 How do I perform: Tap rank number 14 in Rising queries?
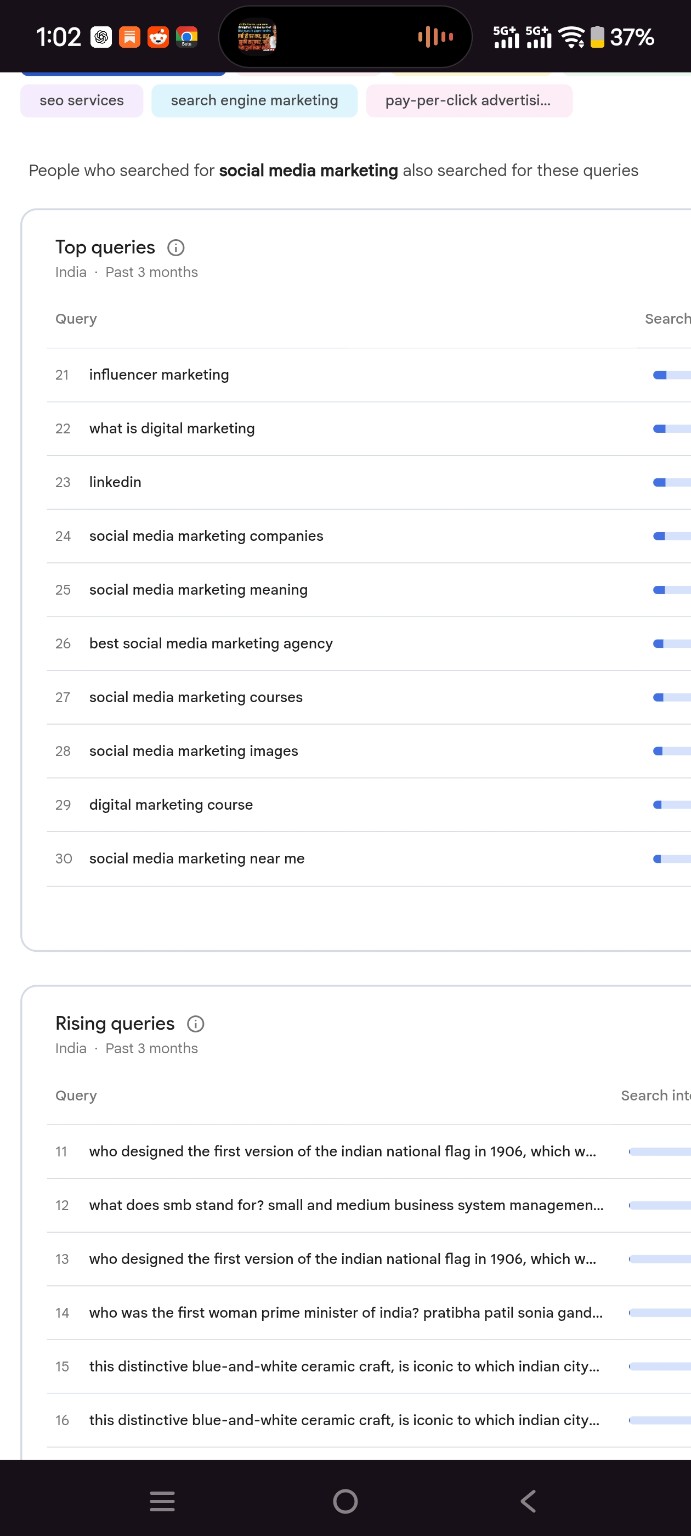click(62, 1313)
